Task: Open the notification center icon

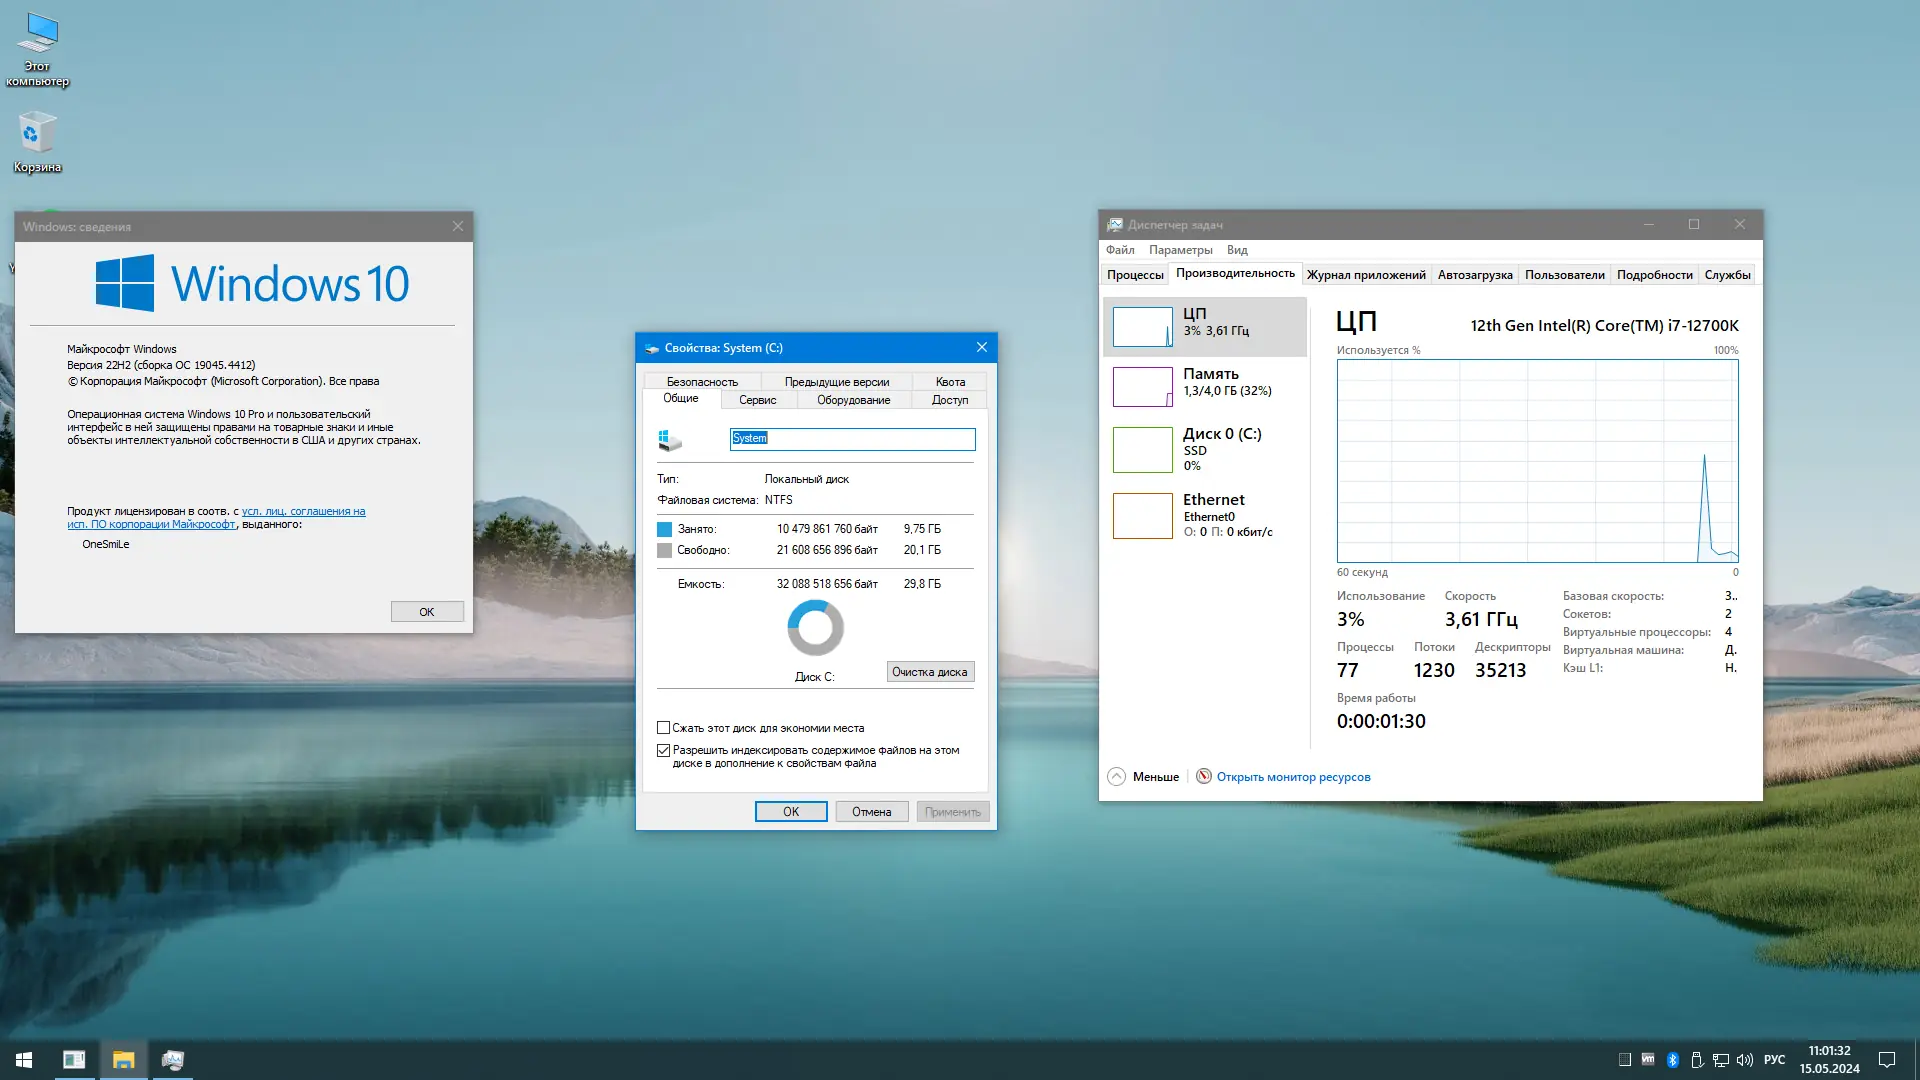Action: coord(1887,1060)
